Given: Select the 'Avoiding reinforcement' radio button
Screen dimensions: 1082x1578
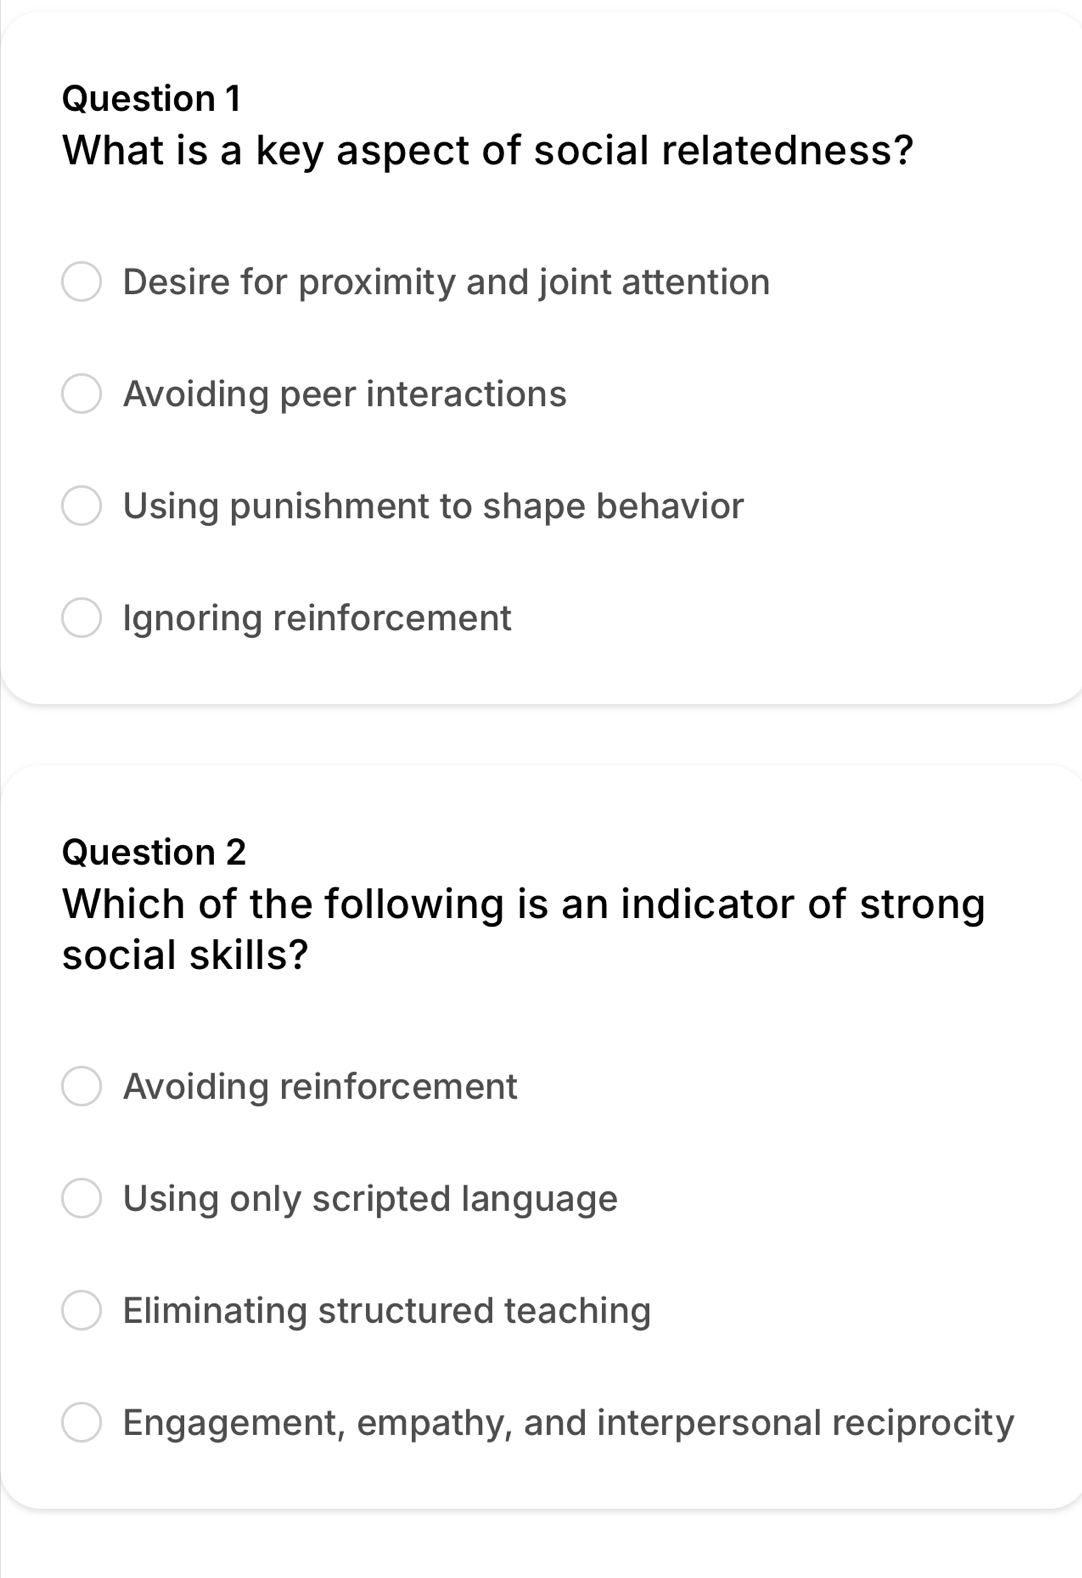Looking at the screenshot, I should tap(82, 1086).
